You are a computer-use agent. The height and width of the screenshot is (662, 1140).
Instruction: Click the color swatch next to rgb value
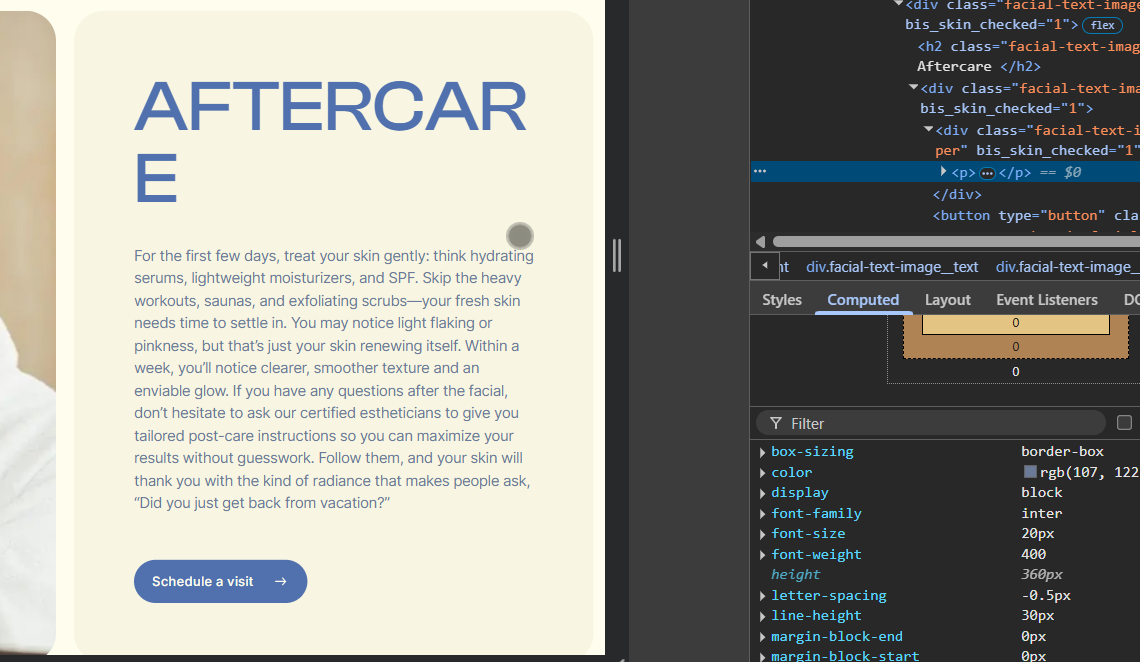1030,472
